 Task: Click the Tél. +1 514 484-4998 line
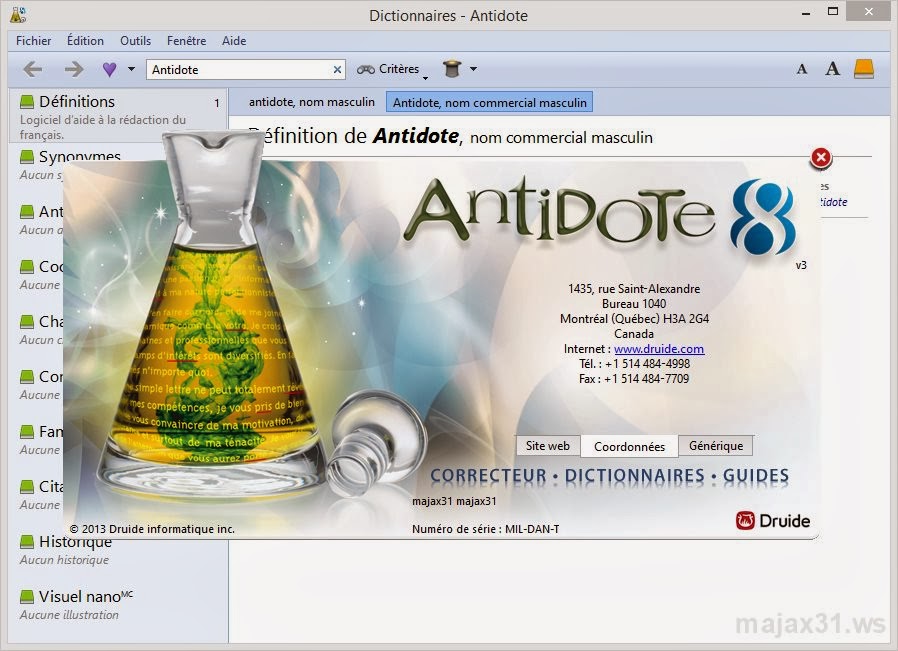(x=635, y=364)
